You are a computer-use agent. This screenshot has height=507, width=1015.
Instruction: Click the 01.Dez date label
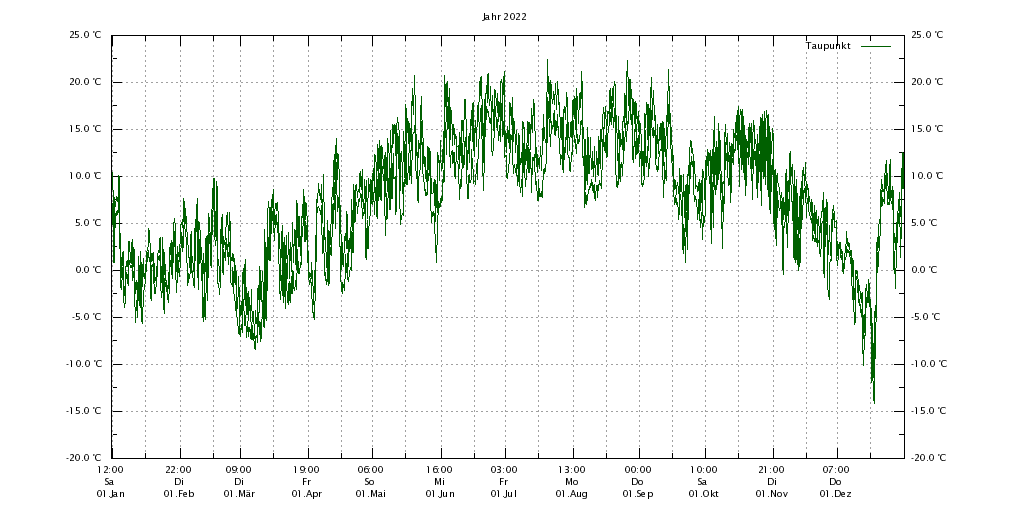coord(836,494)
